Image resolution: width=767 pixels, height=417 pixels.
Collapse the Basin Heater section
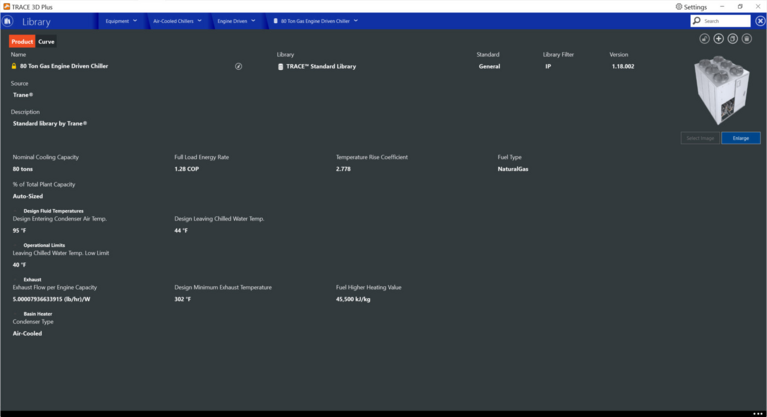(x=16, y=314)
